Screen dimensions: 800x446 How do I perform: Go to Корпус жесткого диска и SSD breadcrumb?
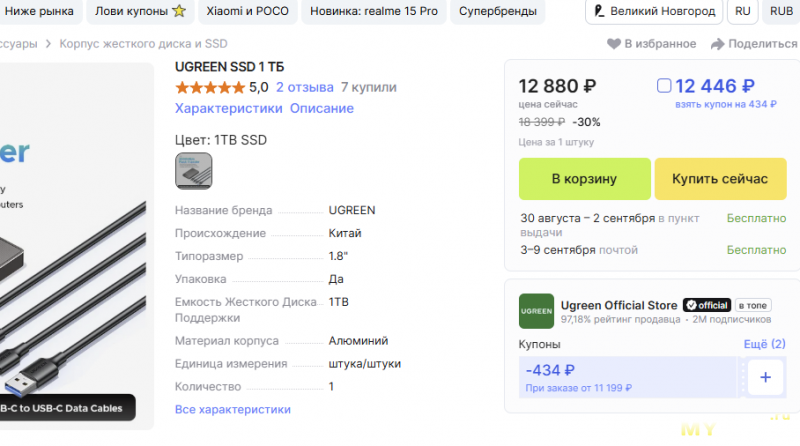[x=143, y=44]
